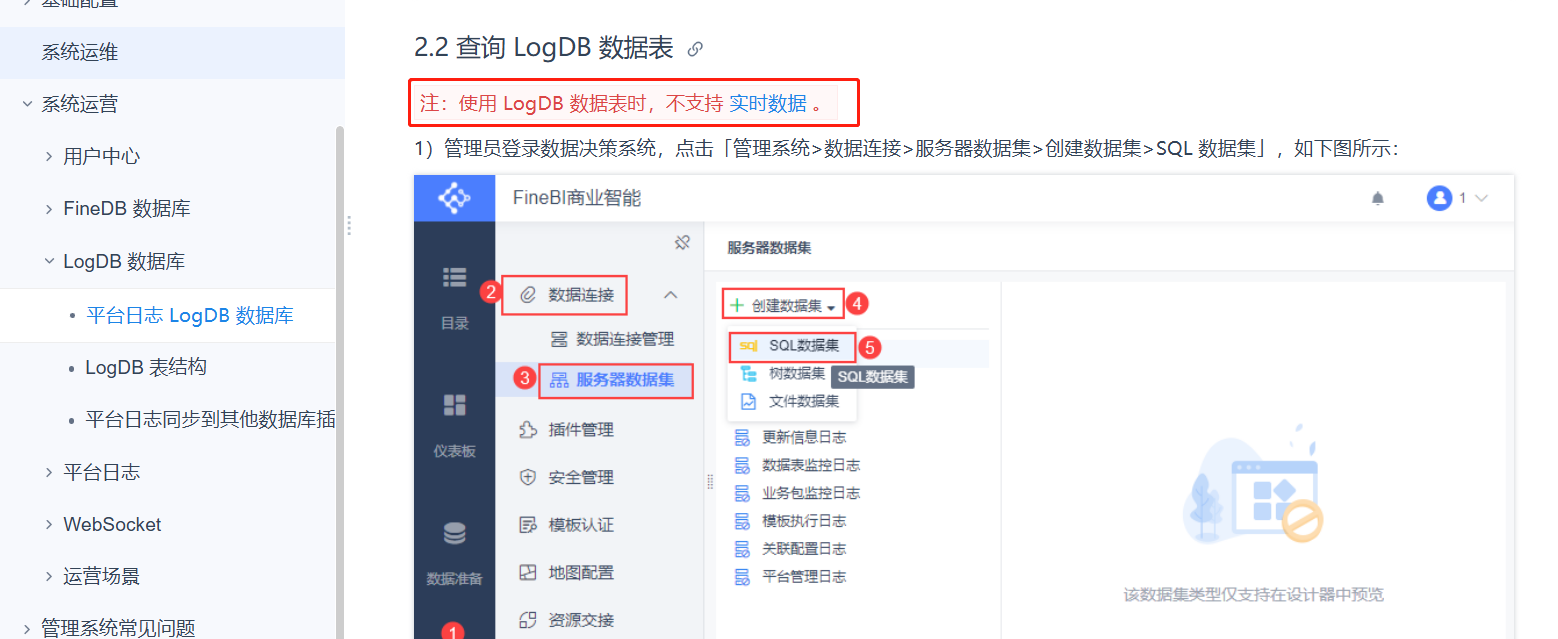Choose 树数据集 from the dropdown list

782,373
